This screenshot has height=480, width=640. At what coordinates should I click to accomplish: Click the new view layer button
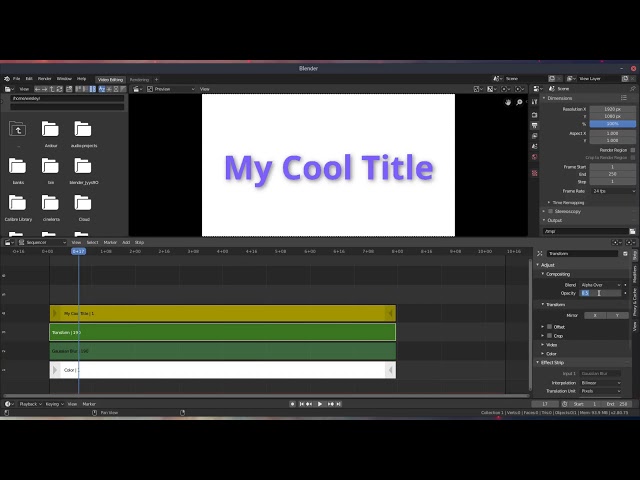point(625,78)
